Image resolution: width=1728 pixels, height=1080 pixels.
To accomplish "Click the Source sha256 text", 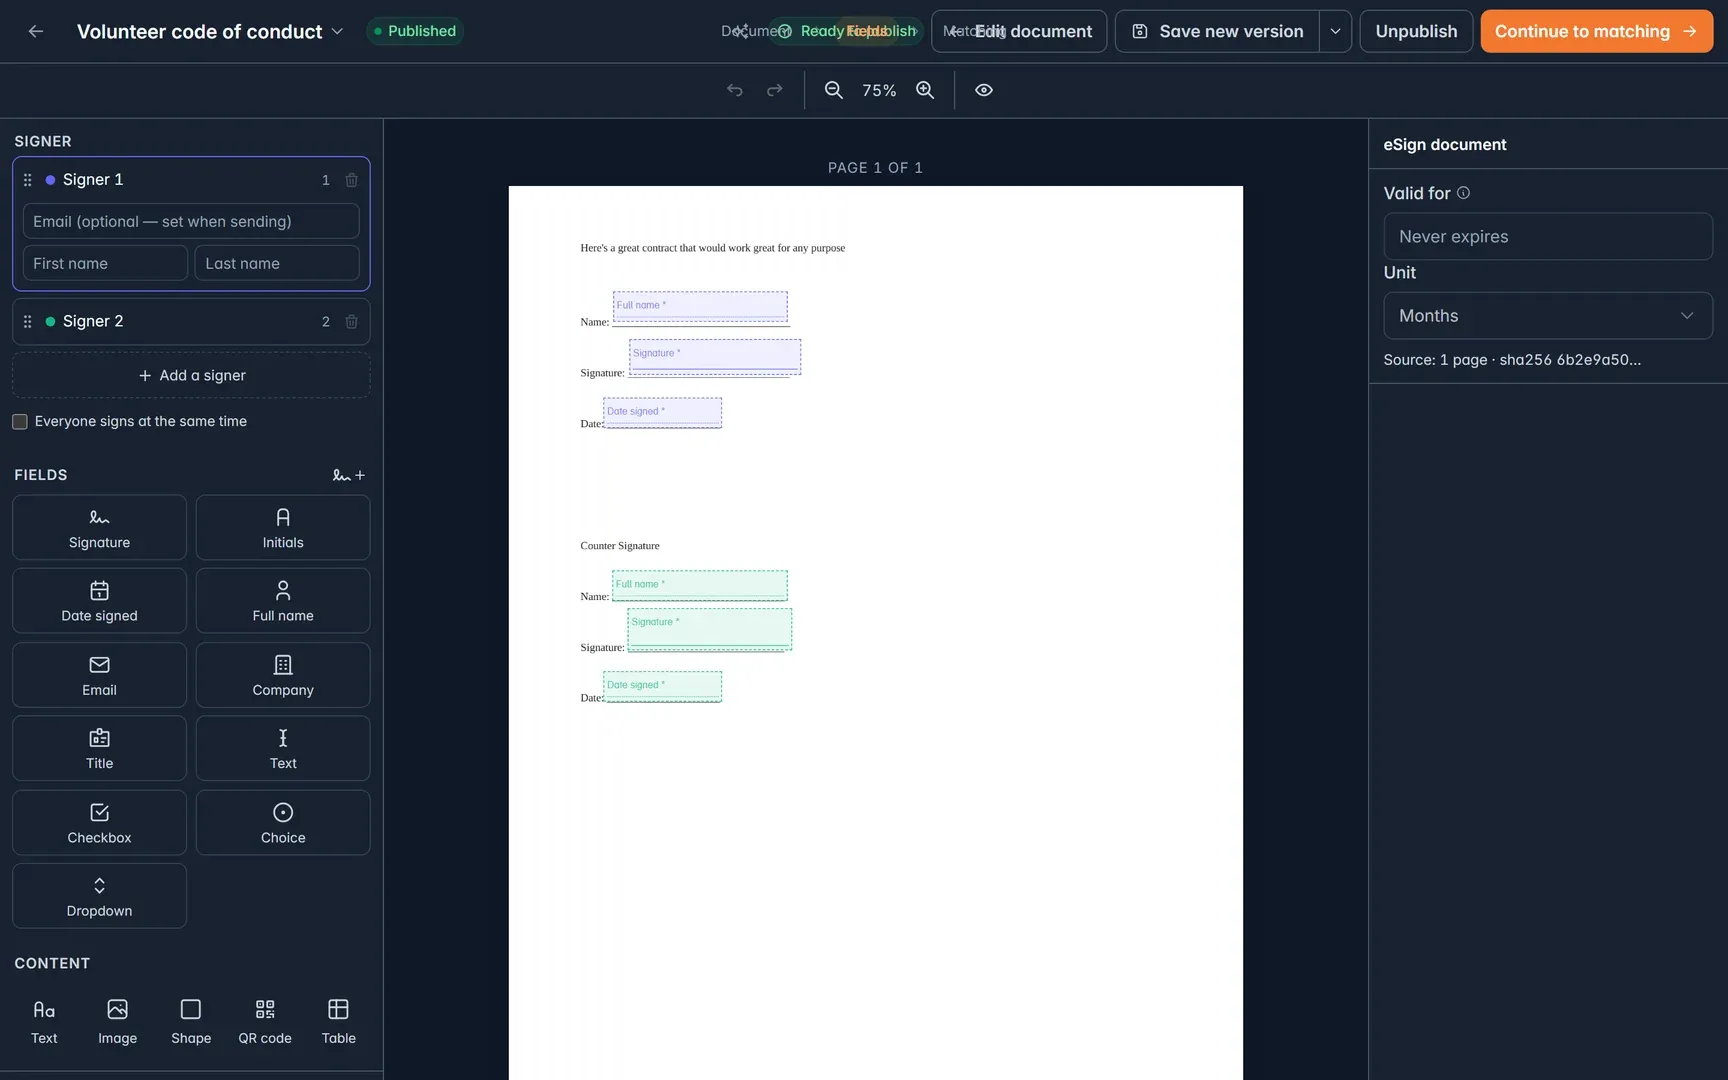I will click(1512, 360).
